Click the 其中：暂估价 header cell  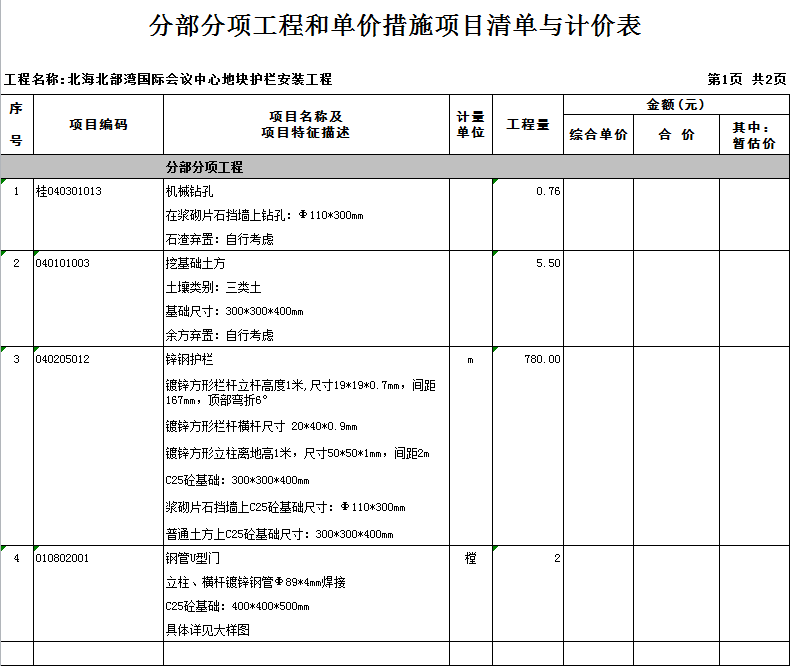[x=754, y=135]
